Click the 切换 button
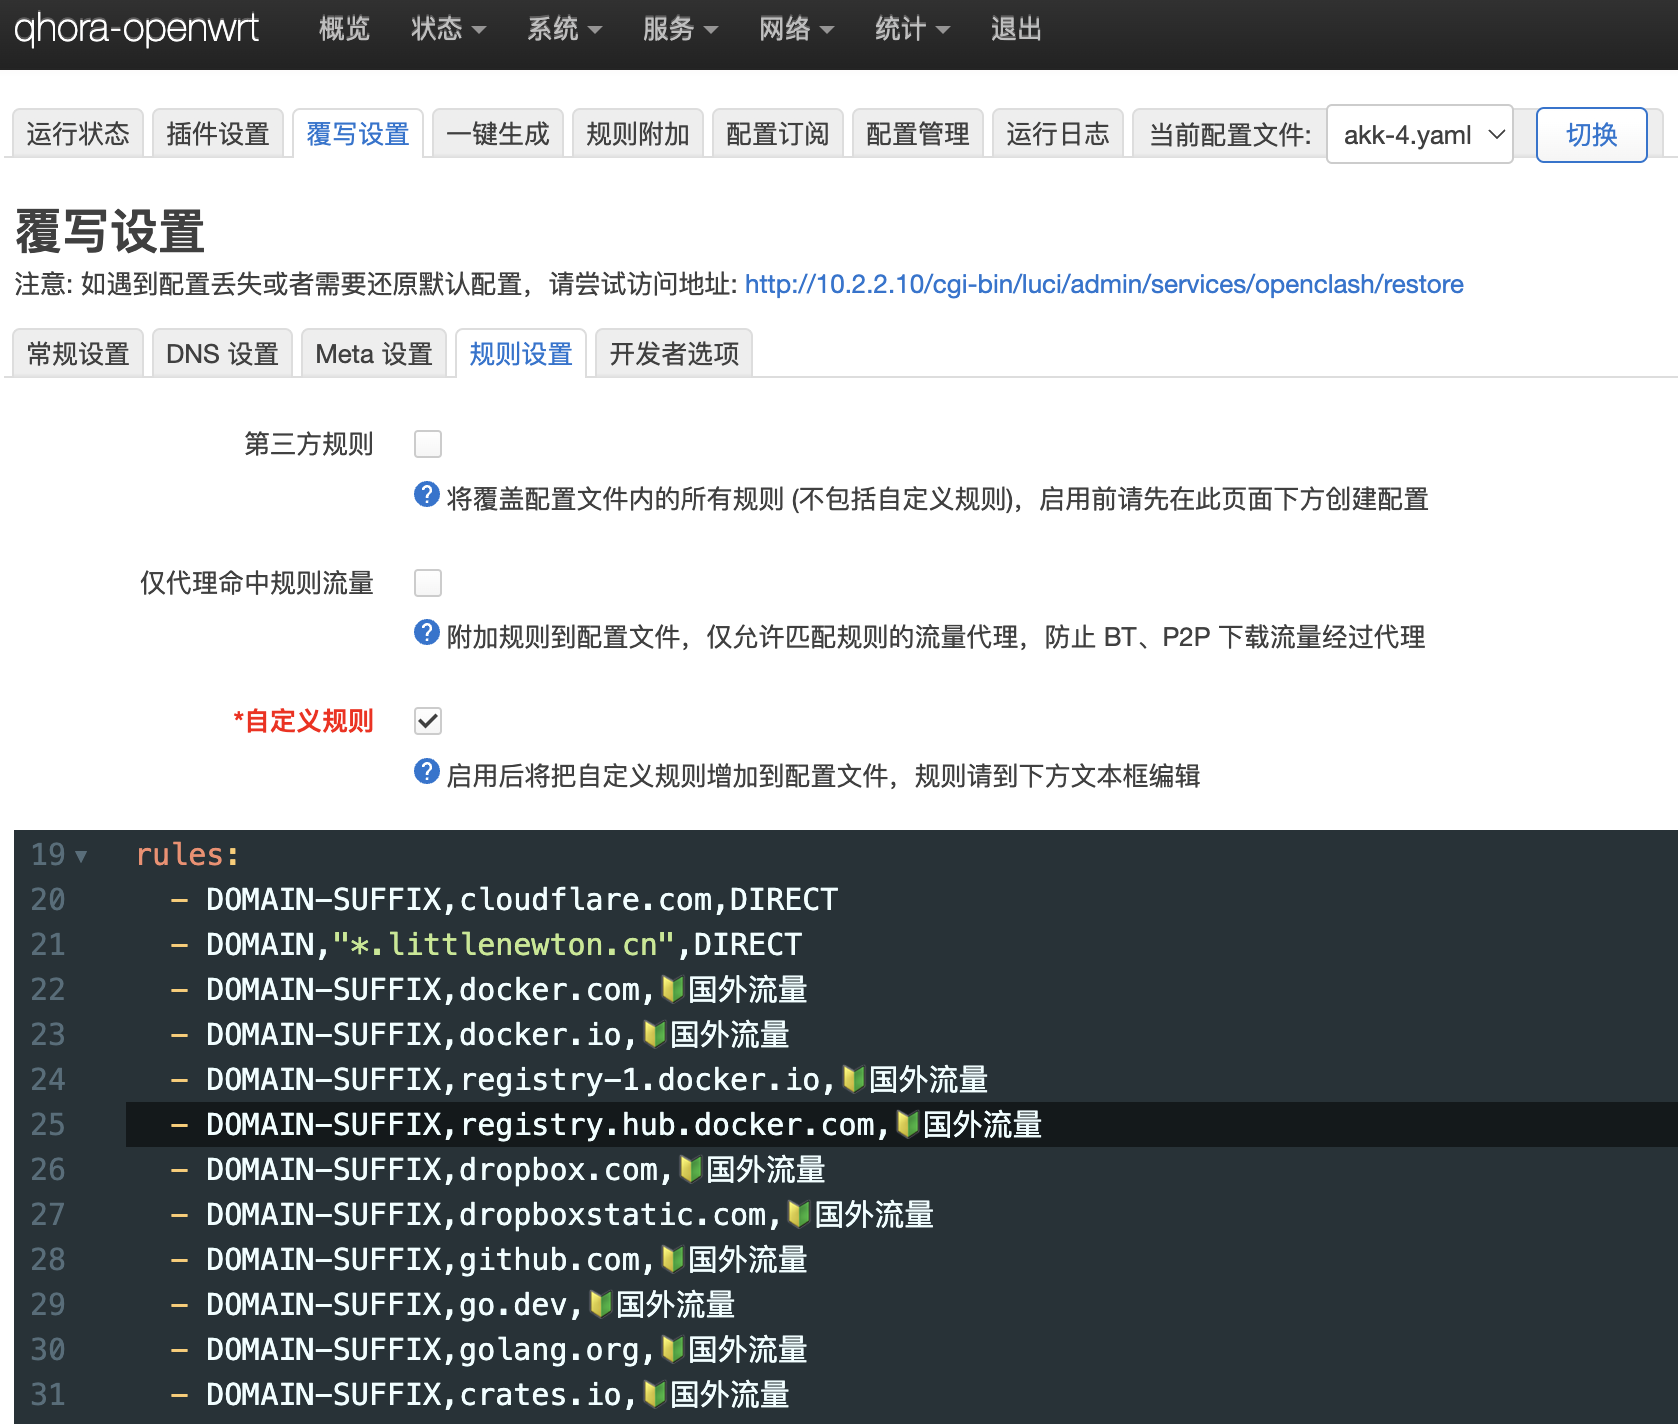1678x1424 pixels. [x=1592, y=135]
